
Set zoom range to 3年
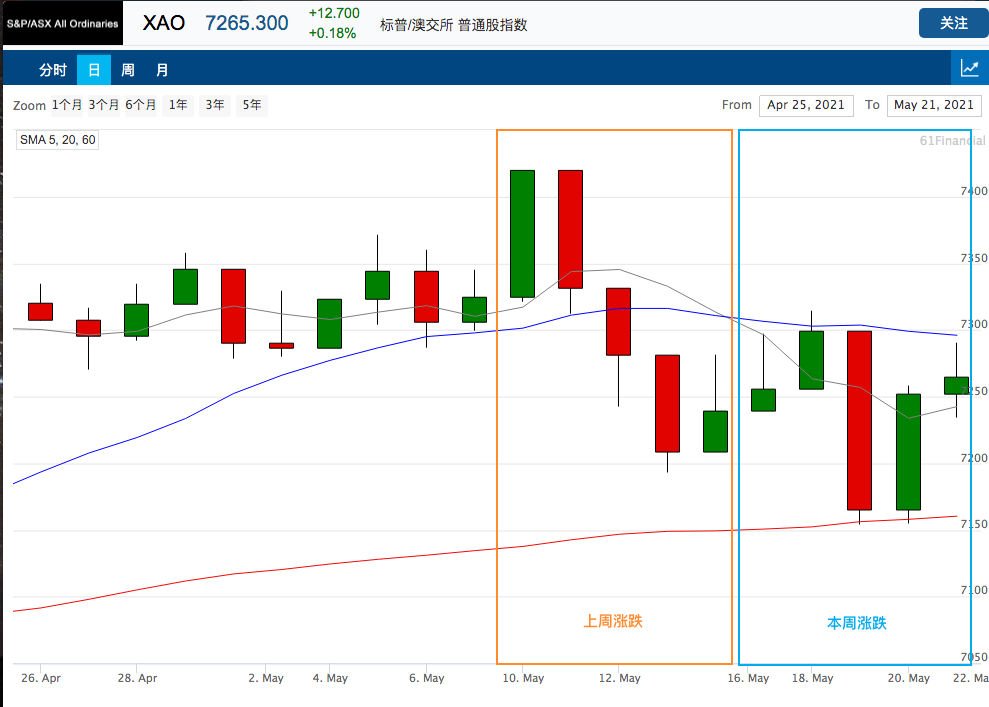coord(214,105)
